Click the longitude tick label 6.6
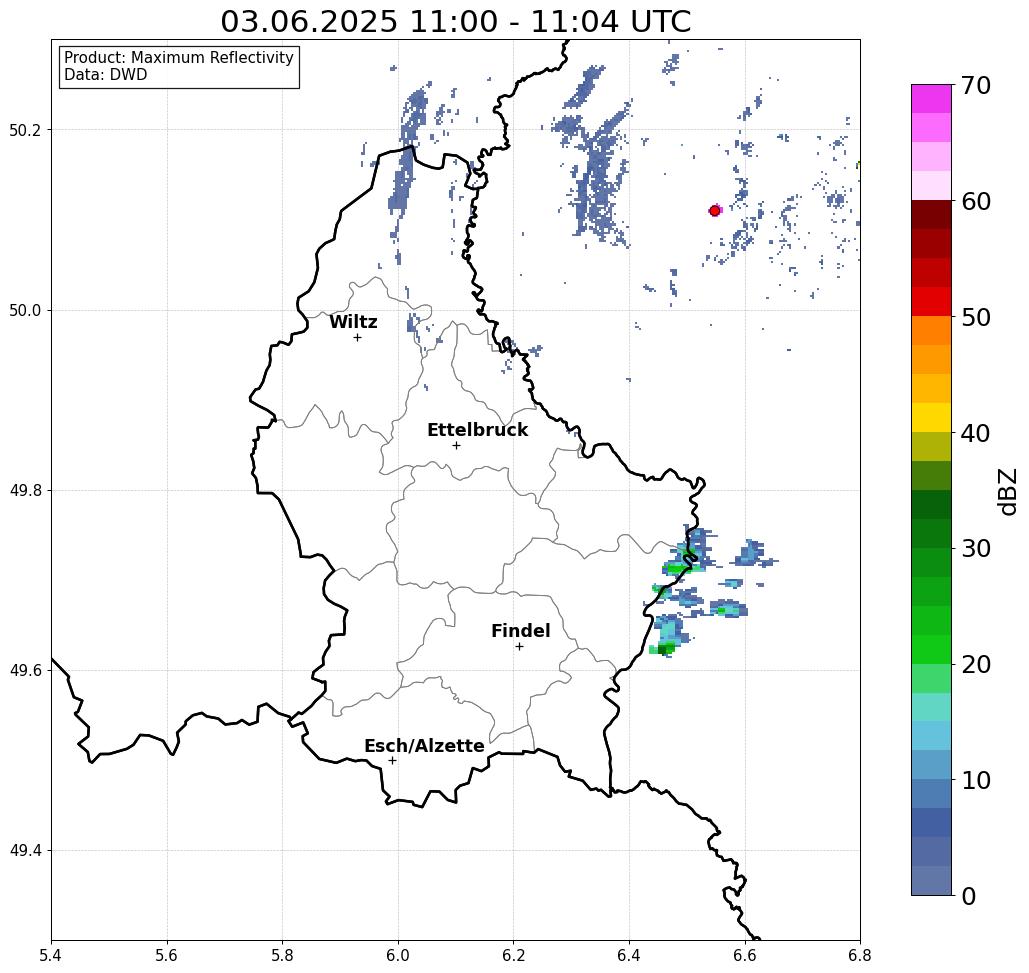This screenshot has height=973, width=1029. click(745, 956)
